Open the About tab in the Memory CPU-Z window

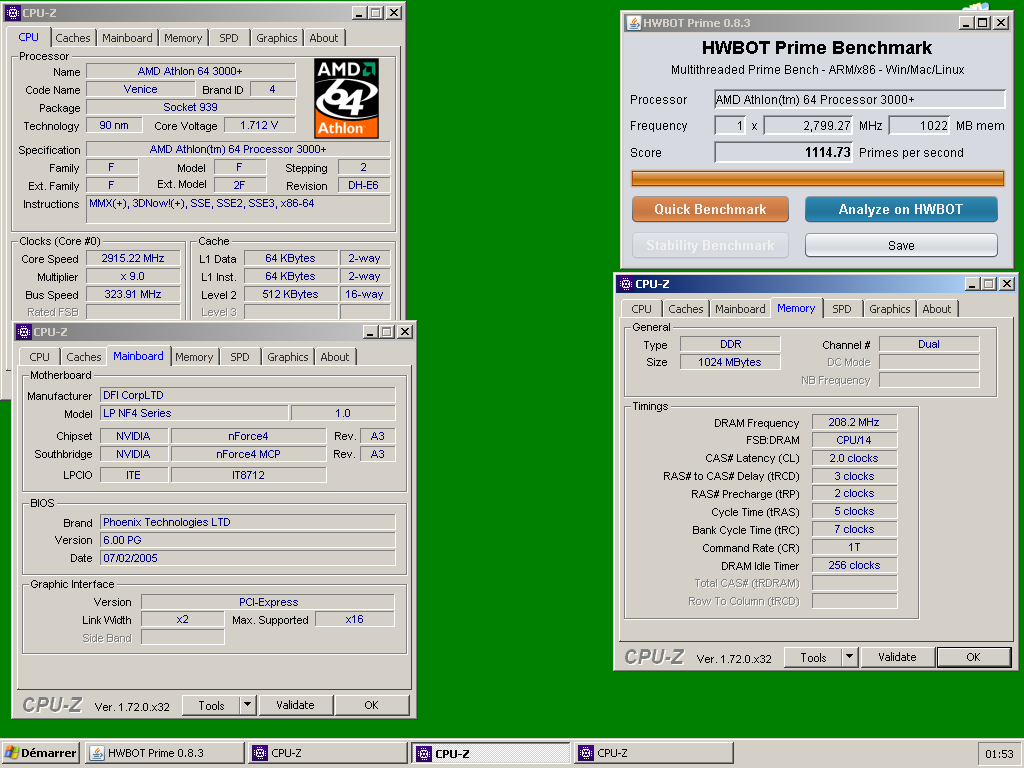point(936,309)
